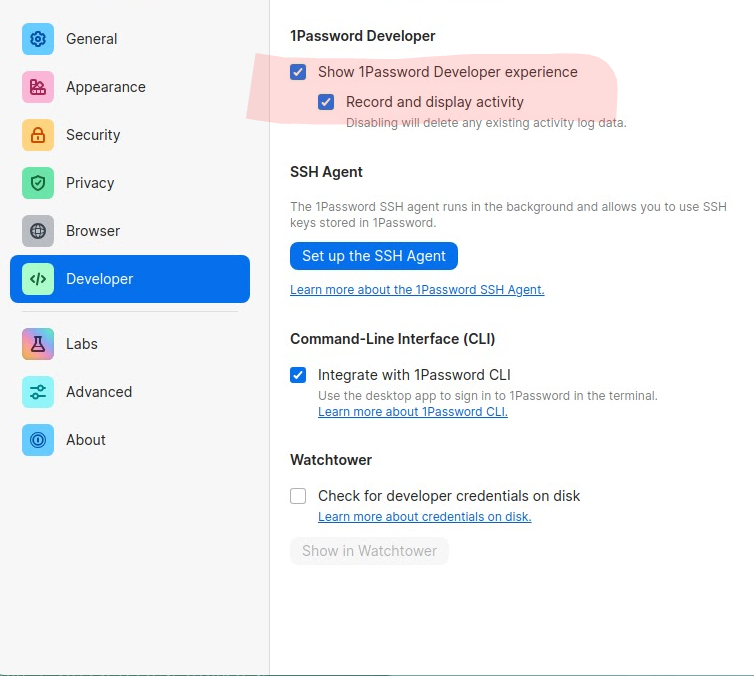The image size is (754, 676).
Task: Click 'Use the desktop app to sign in' text
Action: (488, 396)
